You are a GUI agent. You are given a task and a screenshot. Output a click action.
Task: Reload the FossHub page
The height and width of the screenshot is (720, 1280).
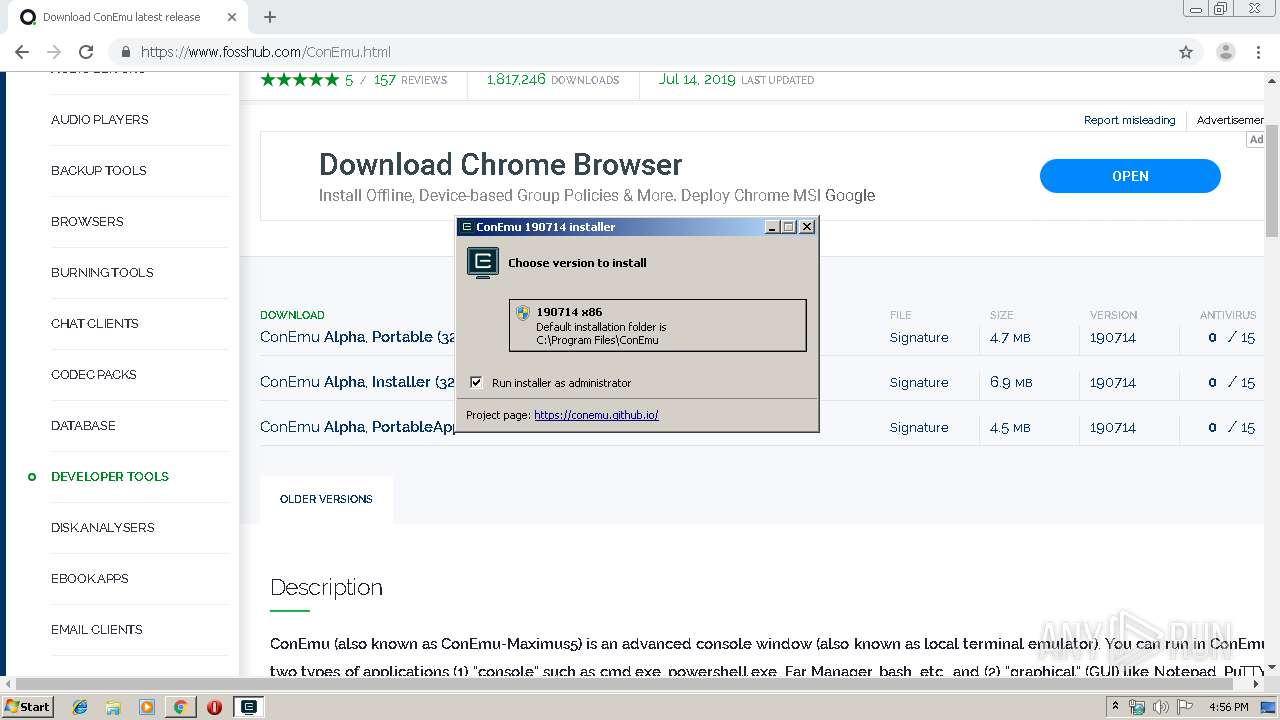point(86,52)
